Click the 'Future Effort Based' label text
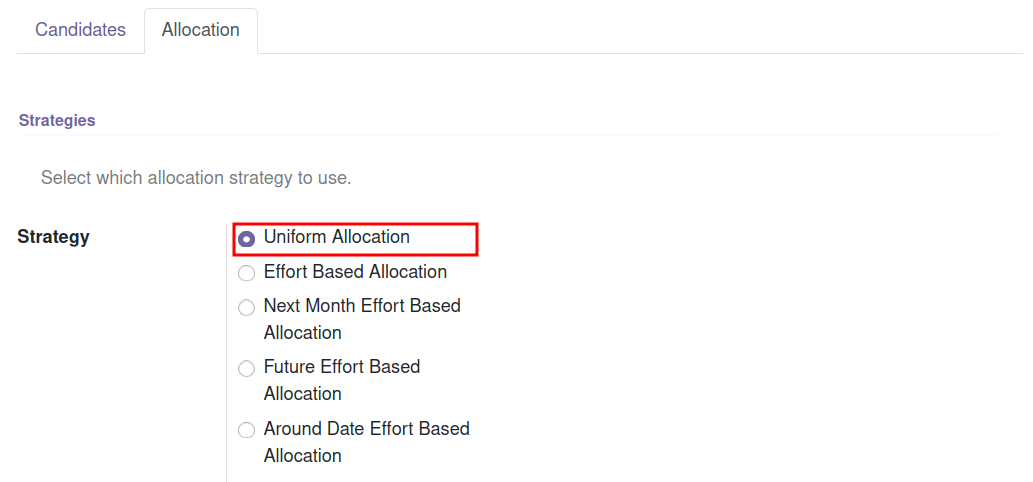 click(x=342, y=367)
